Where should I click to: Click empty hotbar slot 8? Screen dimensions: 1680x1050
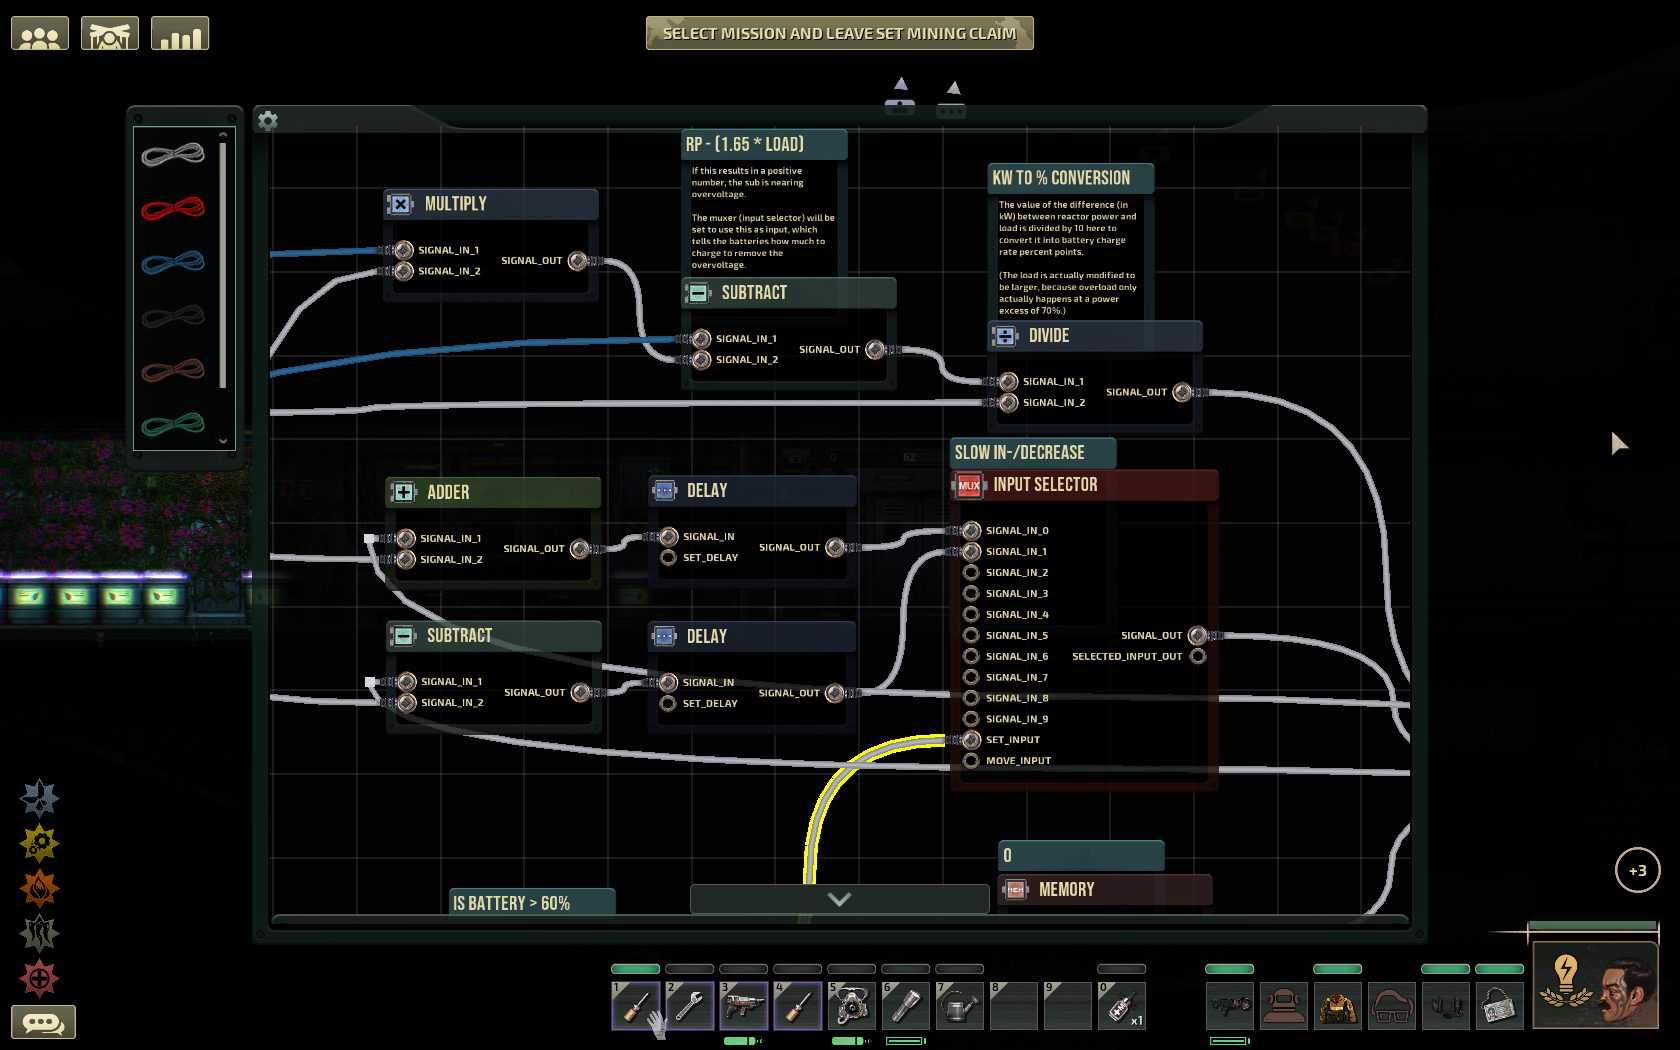pos(1014,1005)
